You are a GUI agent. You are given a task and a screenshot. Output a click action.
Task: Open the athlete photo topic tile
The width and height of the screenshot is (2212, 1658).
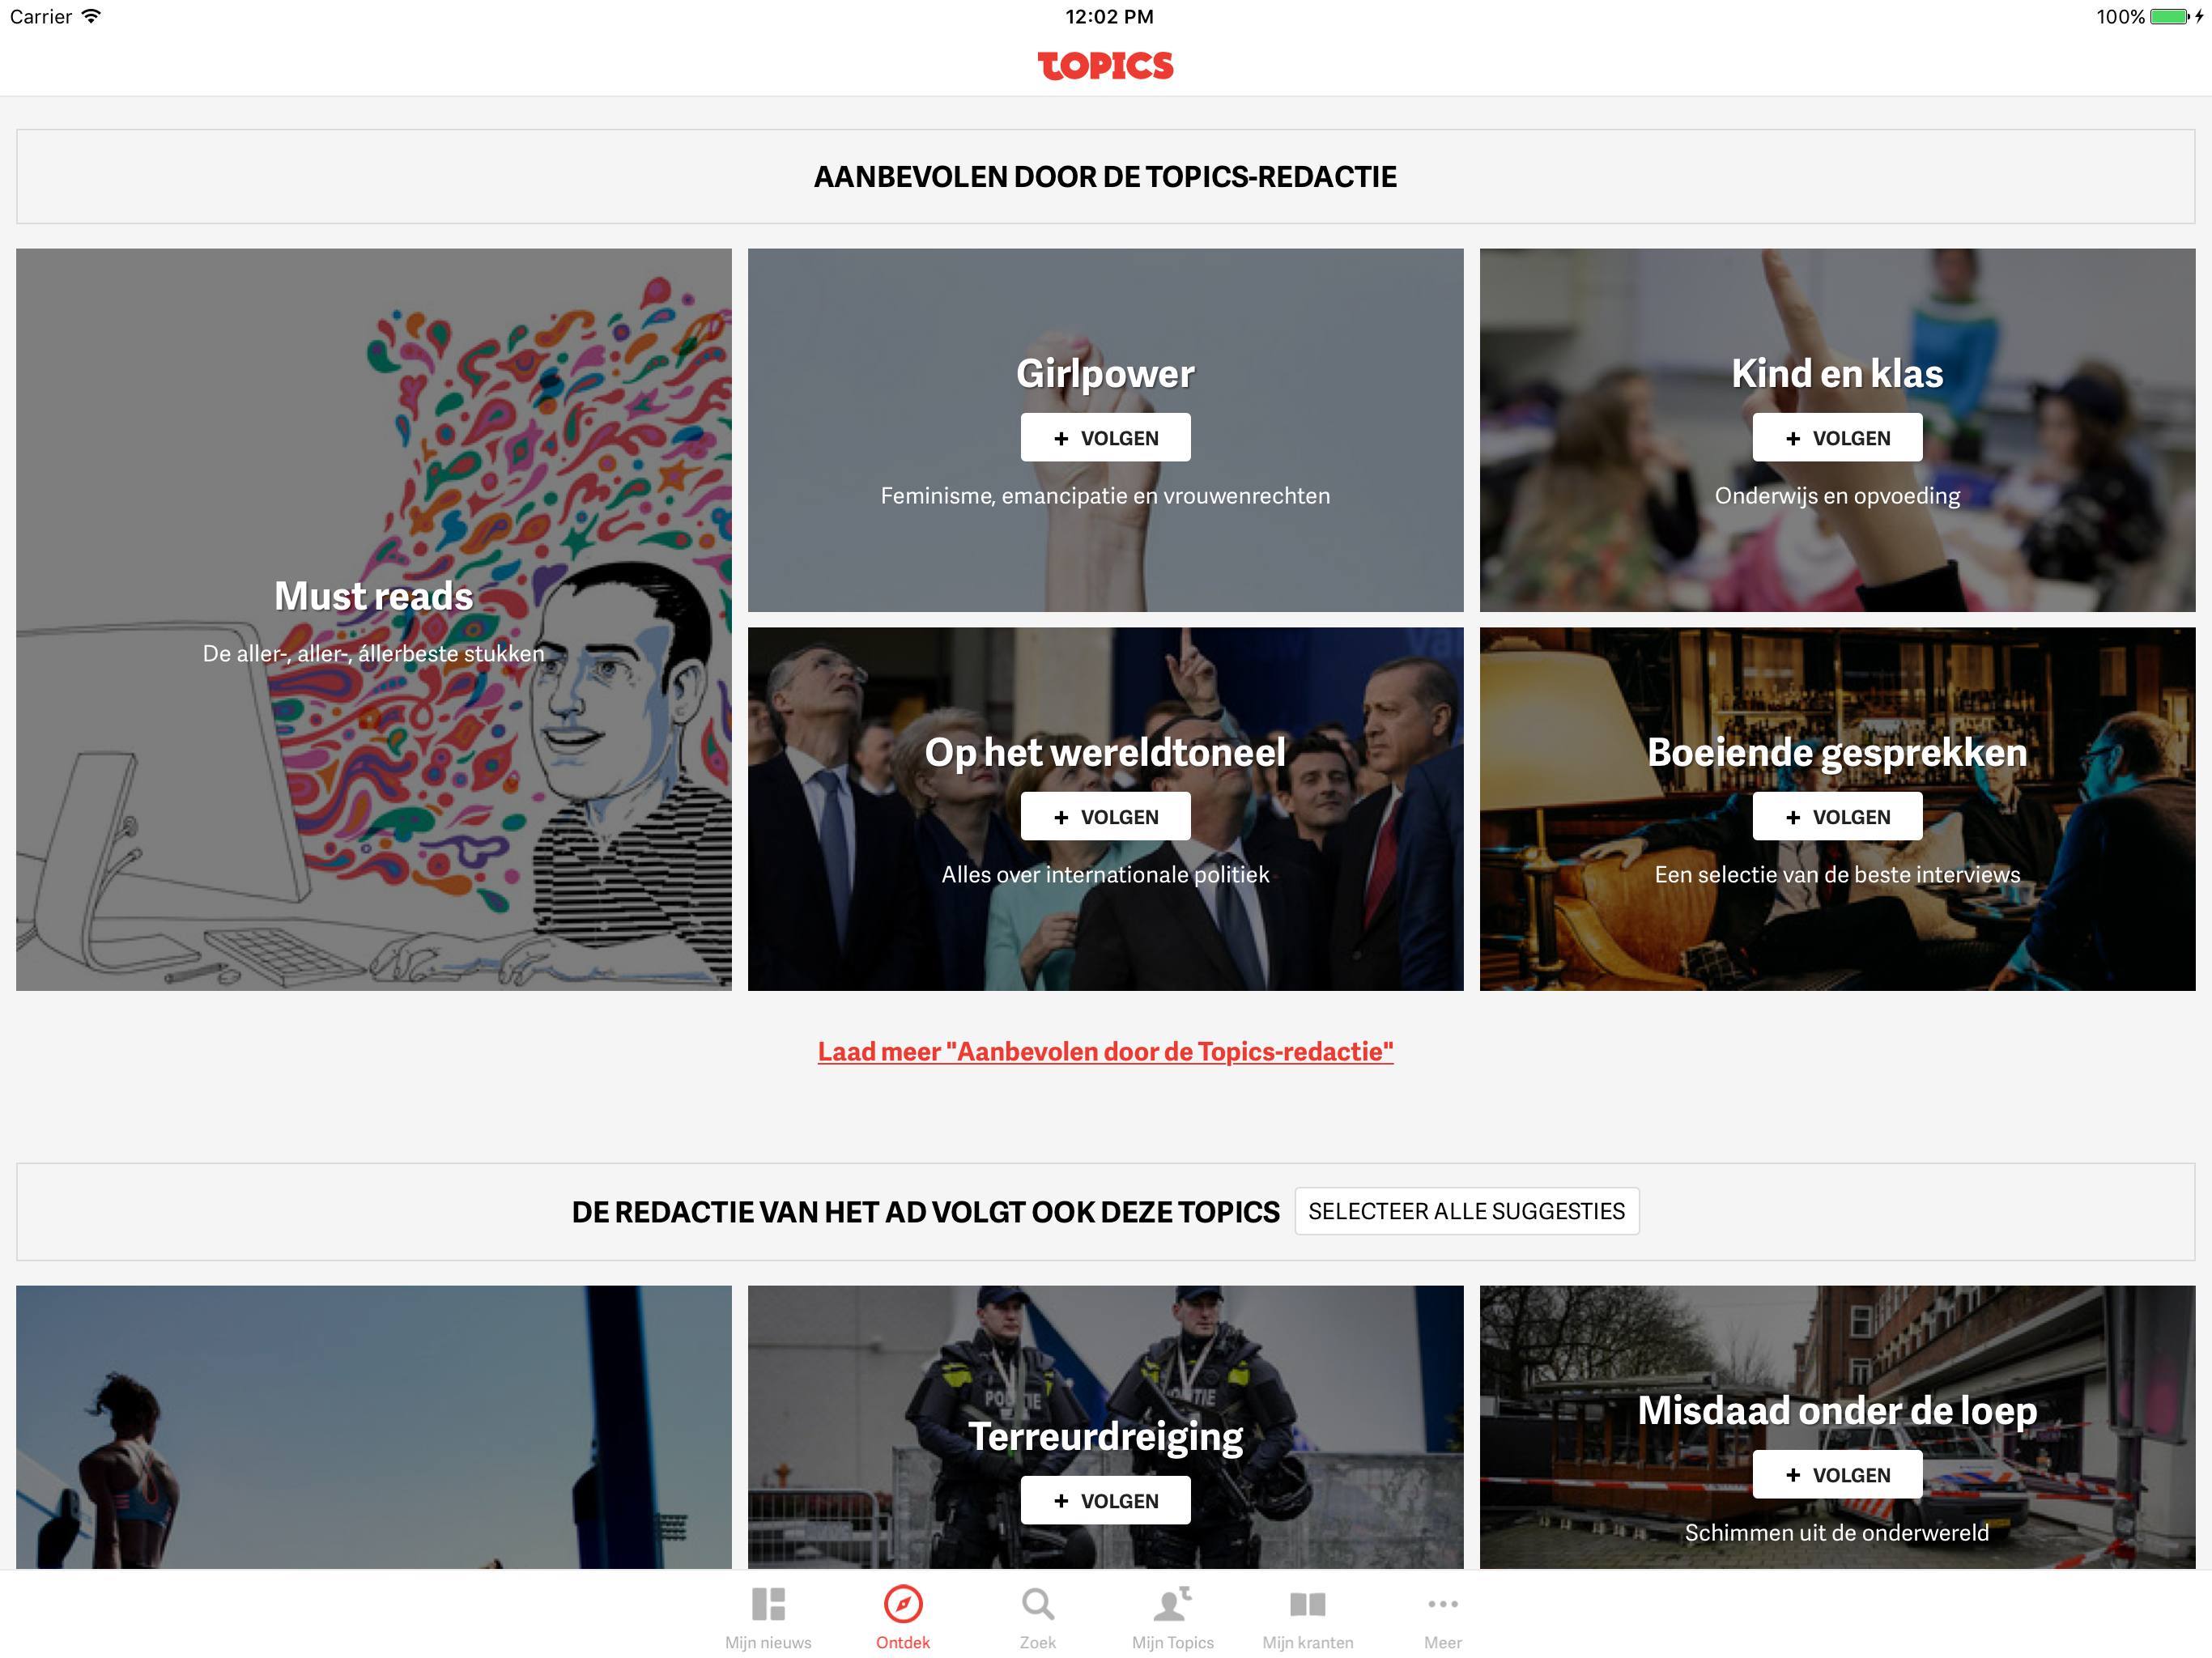pyautogui.click(x=374, y=1427)
